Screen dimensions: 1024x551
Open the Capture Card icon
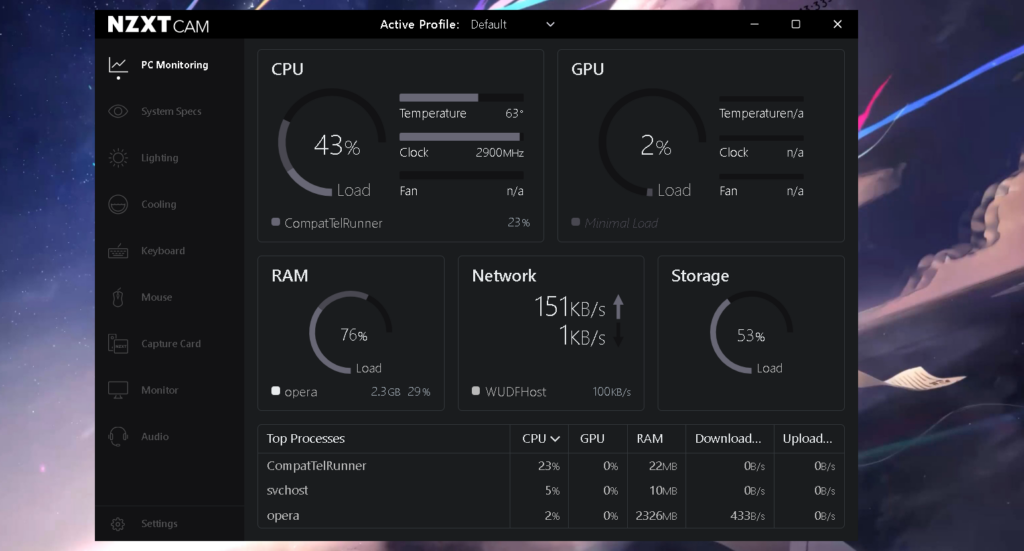tap(118, 344)
